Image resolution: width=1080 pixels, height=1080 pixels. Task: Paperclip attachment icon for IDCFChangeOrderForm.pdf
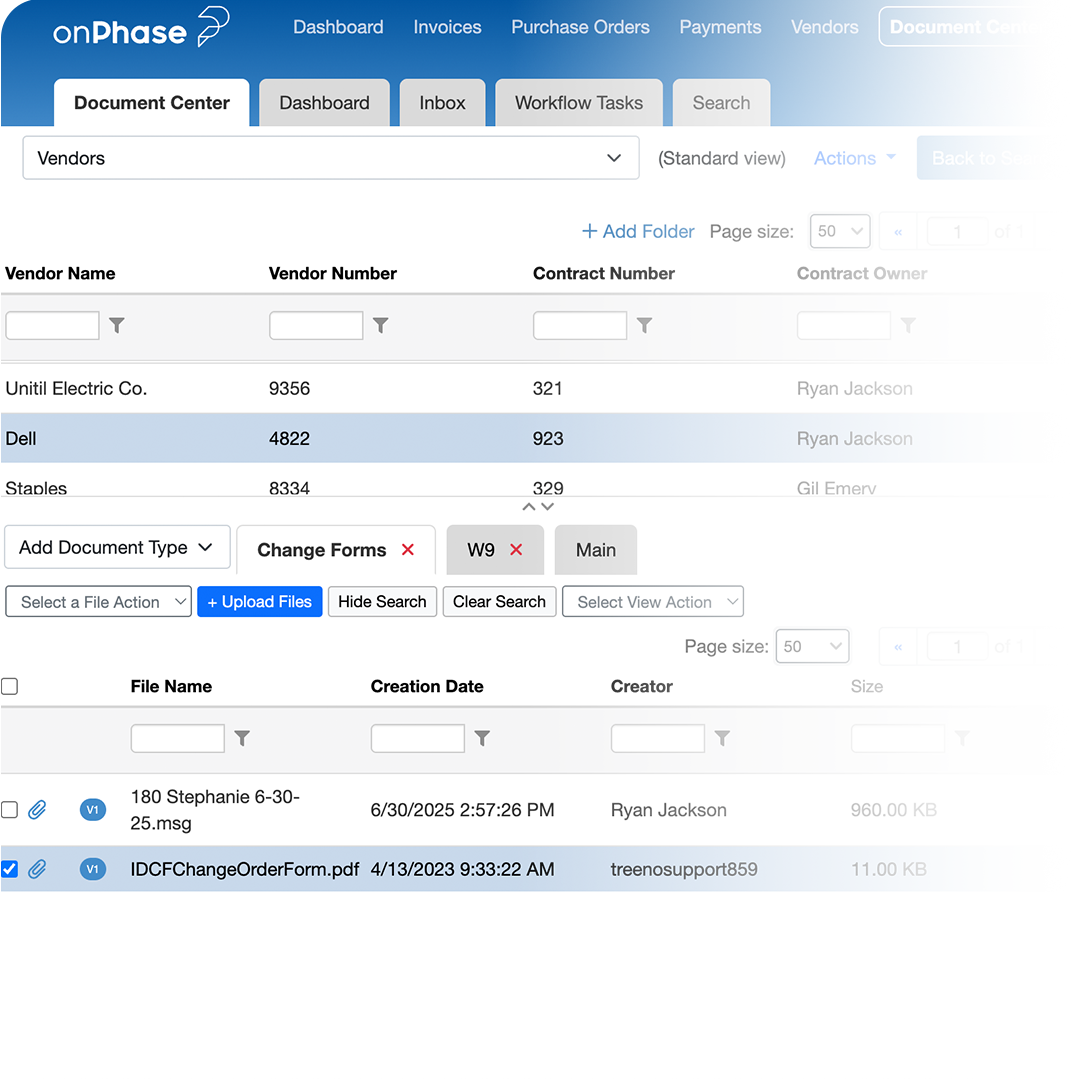(37, 869)
